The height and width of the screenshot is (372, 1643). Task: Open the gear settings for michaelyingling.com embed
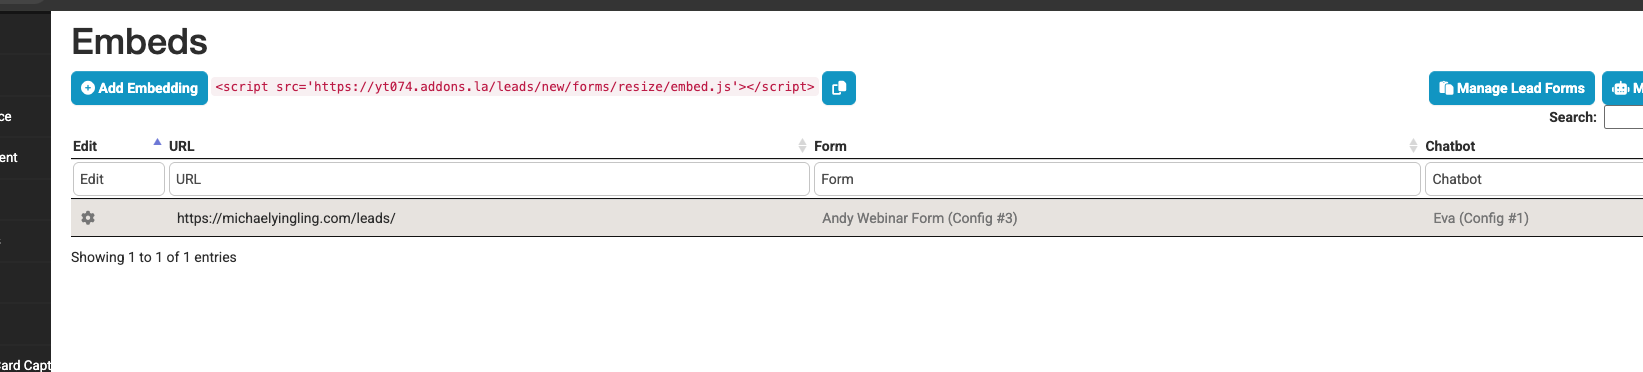(88, 218)
